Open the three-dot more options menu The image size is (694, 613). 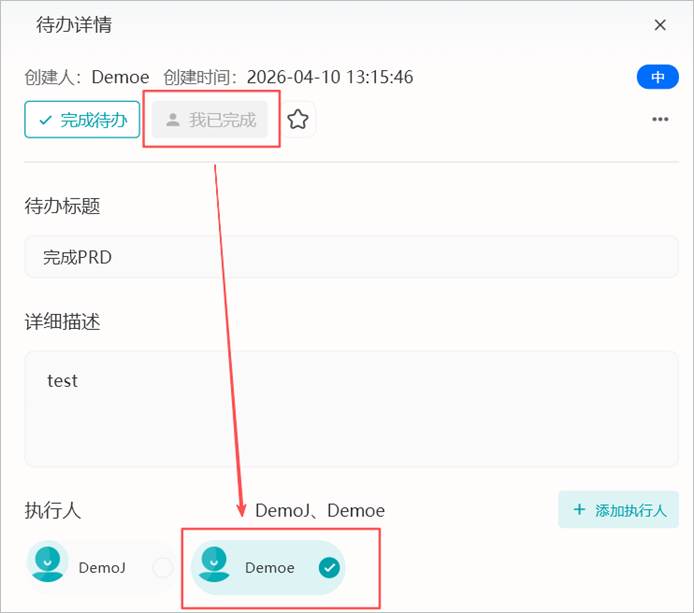point(660,119)
